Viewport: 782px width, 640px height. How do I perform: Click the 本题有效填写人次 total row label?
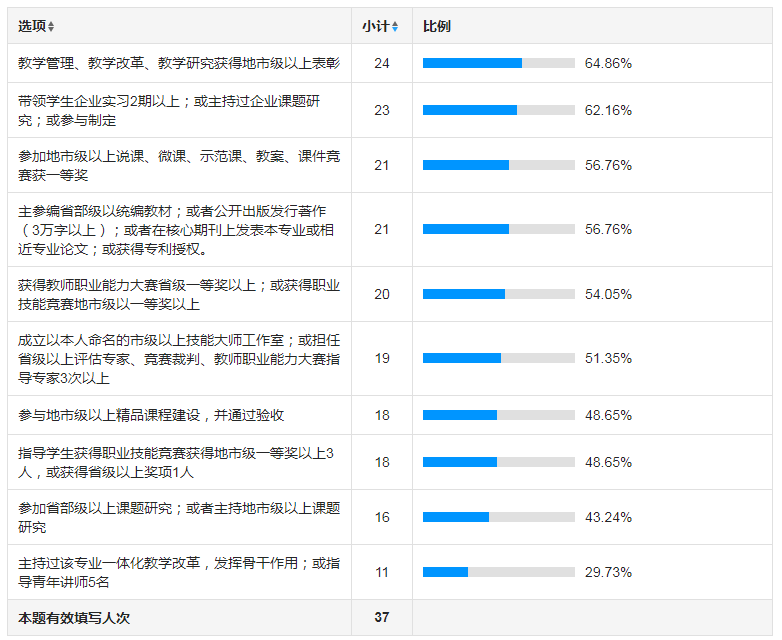[x=74, y=618]
